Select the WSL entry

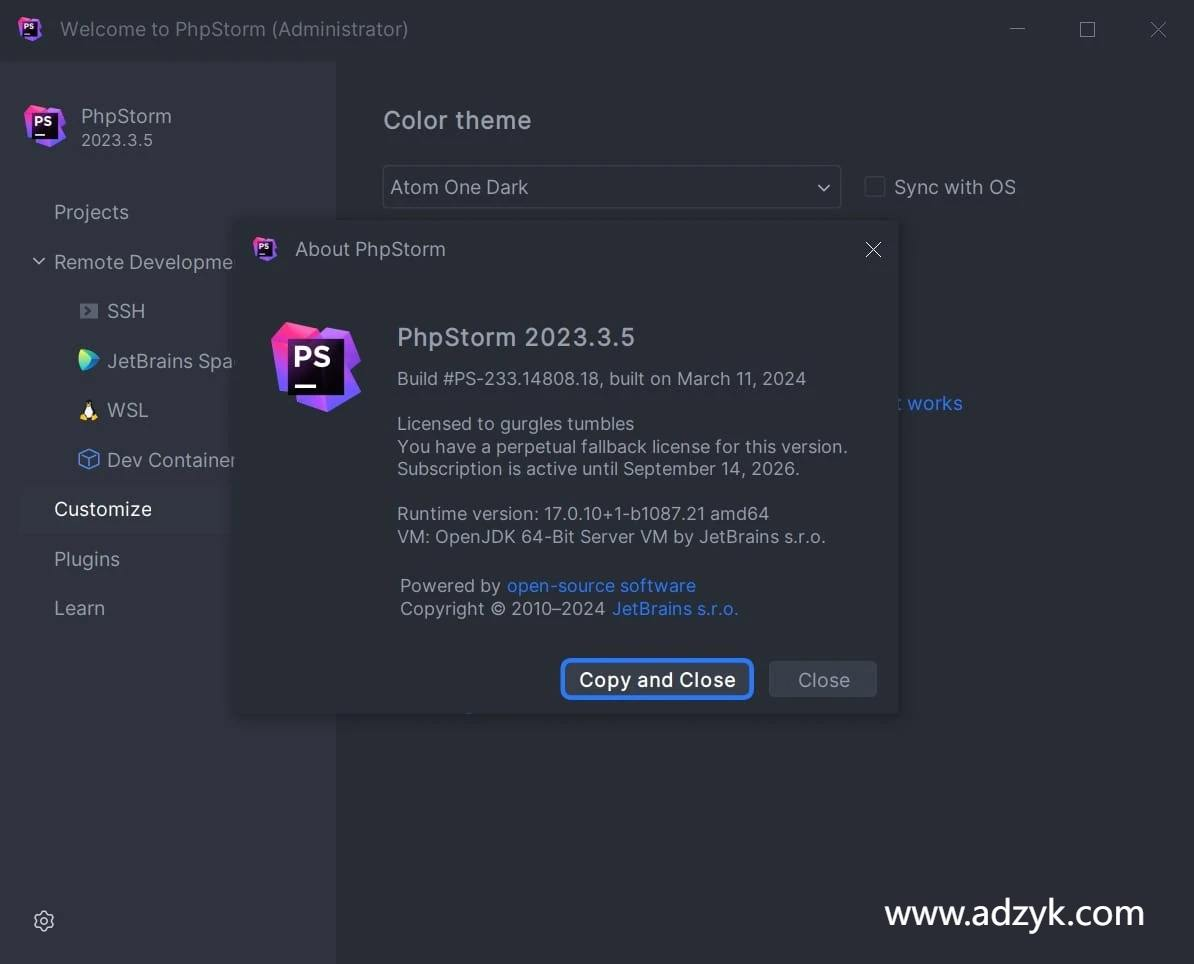tap(127, 410)
